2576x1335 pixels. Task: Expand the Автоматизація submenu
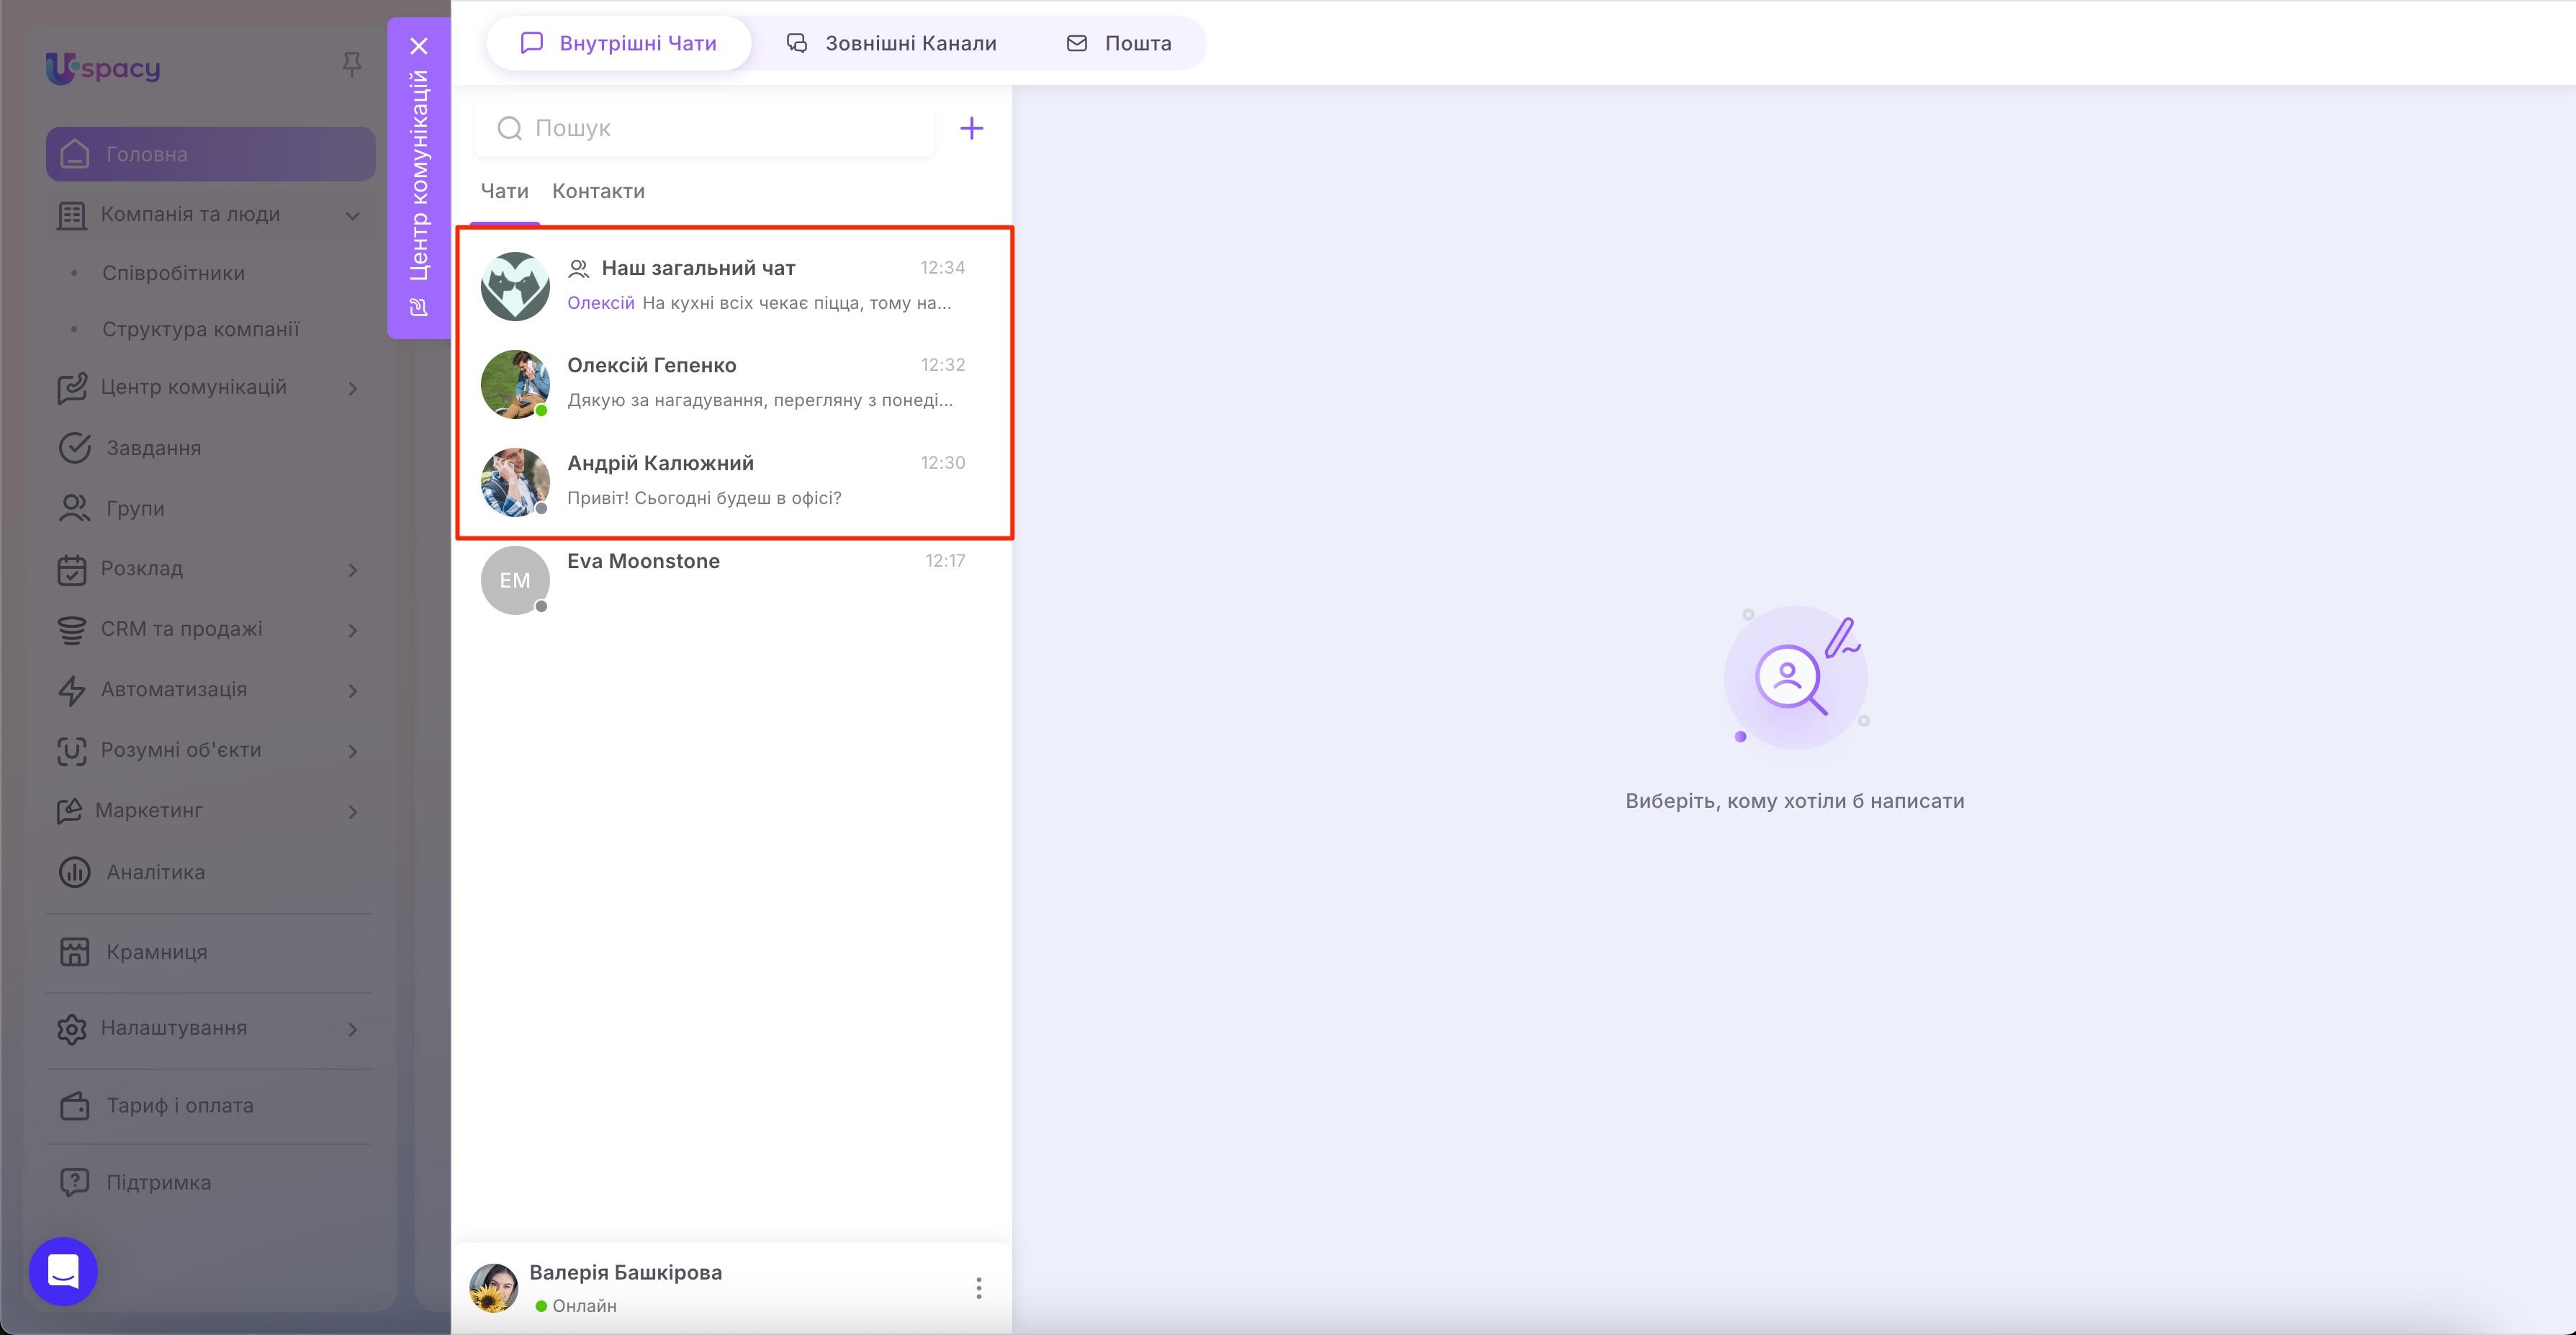(352, 690)
